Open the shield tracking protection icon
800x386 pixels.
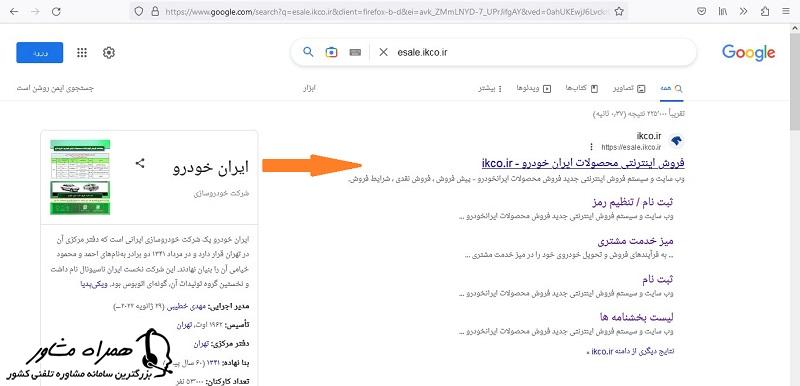coord(139,11)
